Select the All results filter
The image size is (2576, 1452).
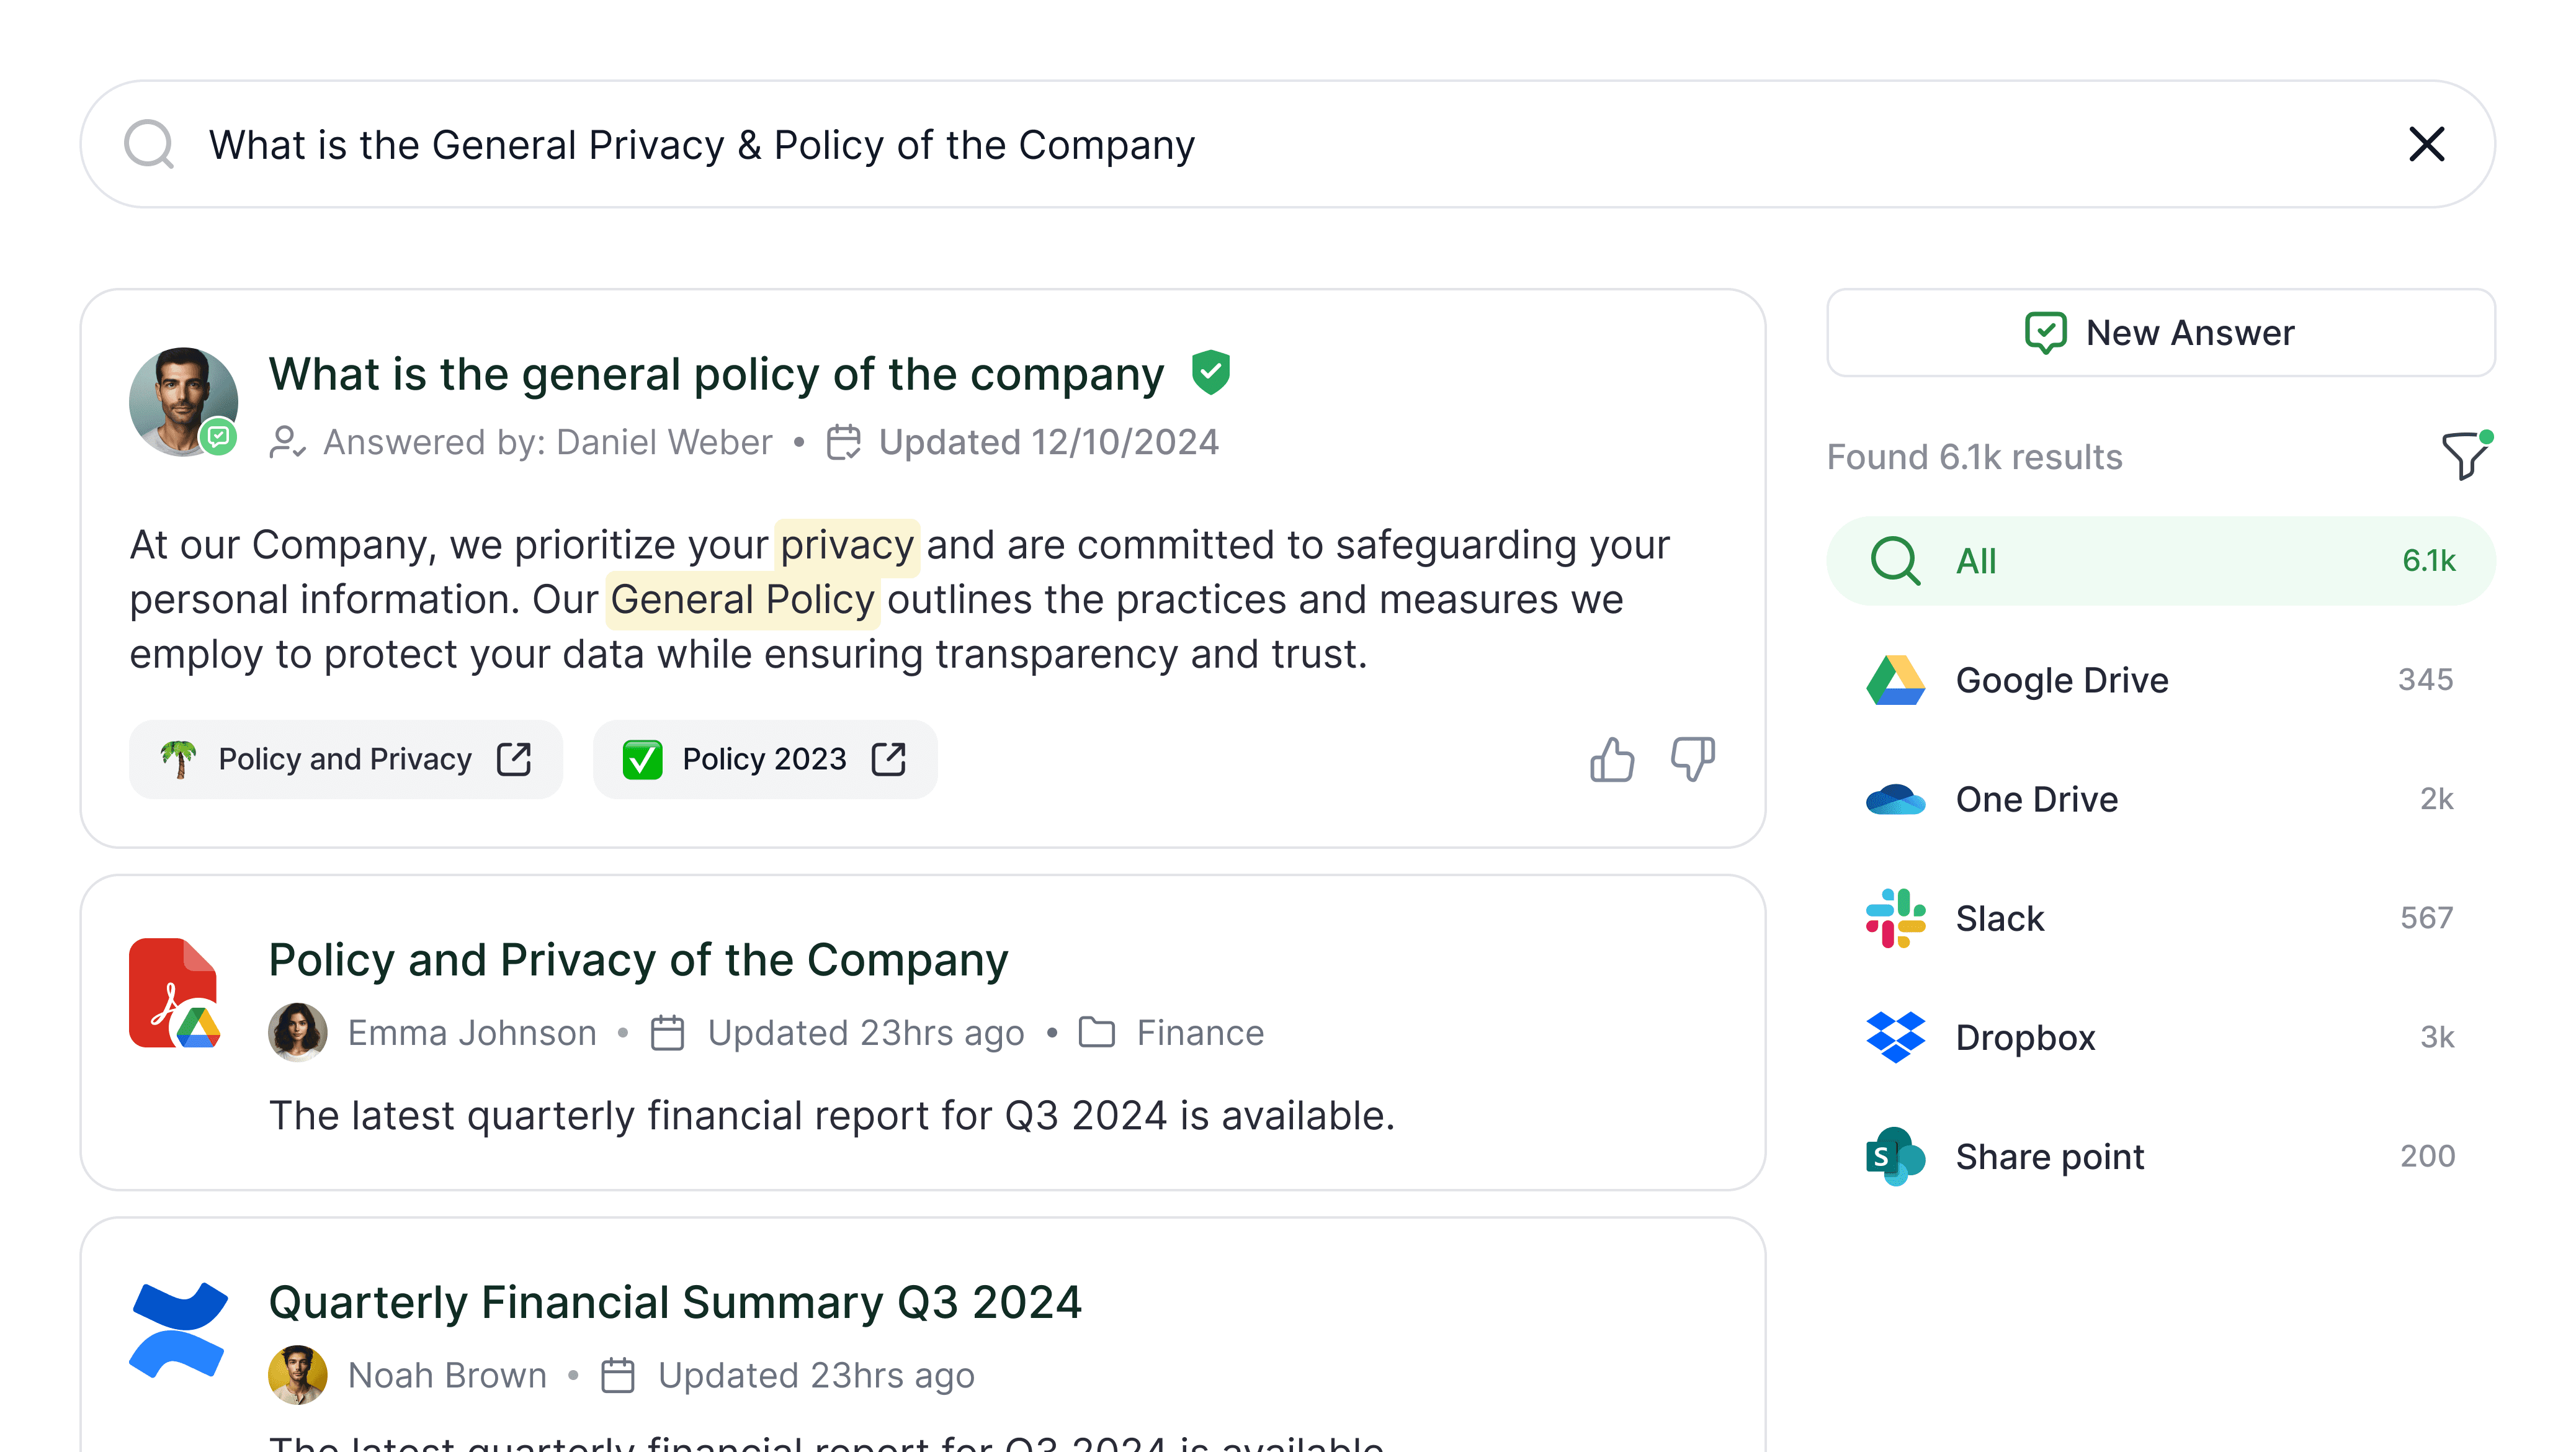coord(2161,561)
